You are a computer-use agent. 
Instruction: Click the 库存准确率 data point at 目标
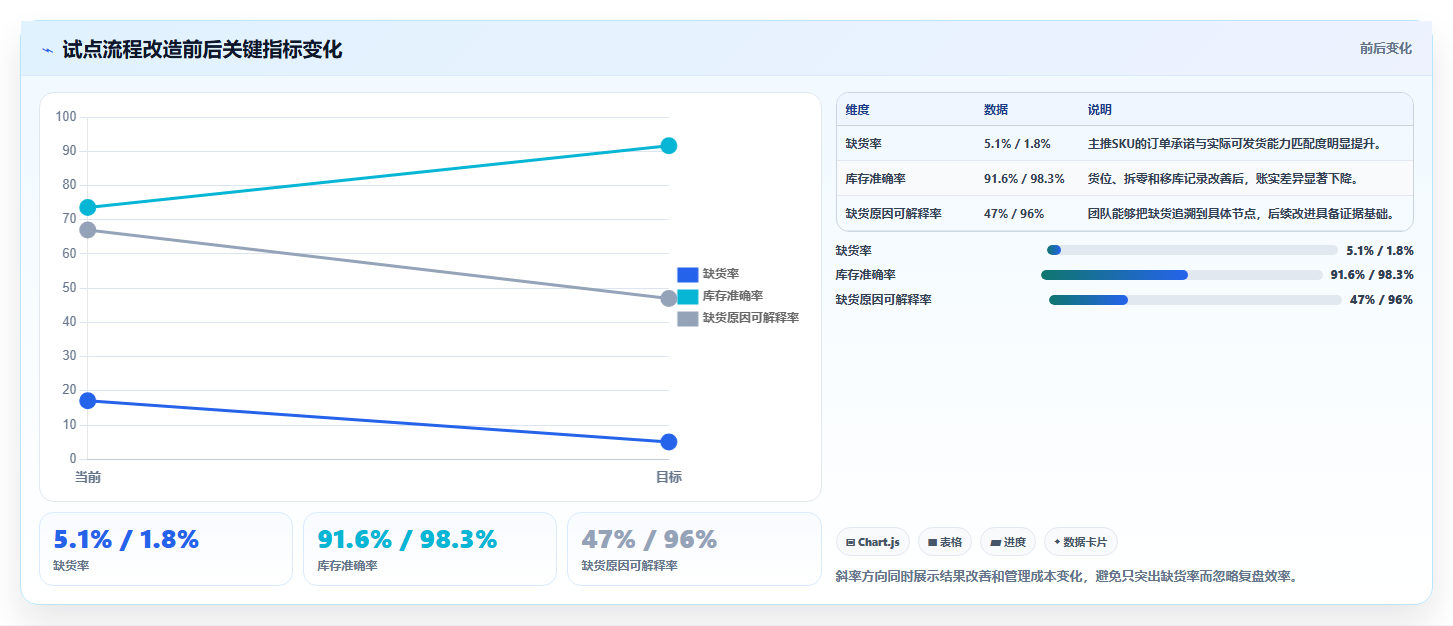669,146
